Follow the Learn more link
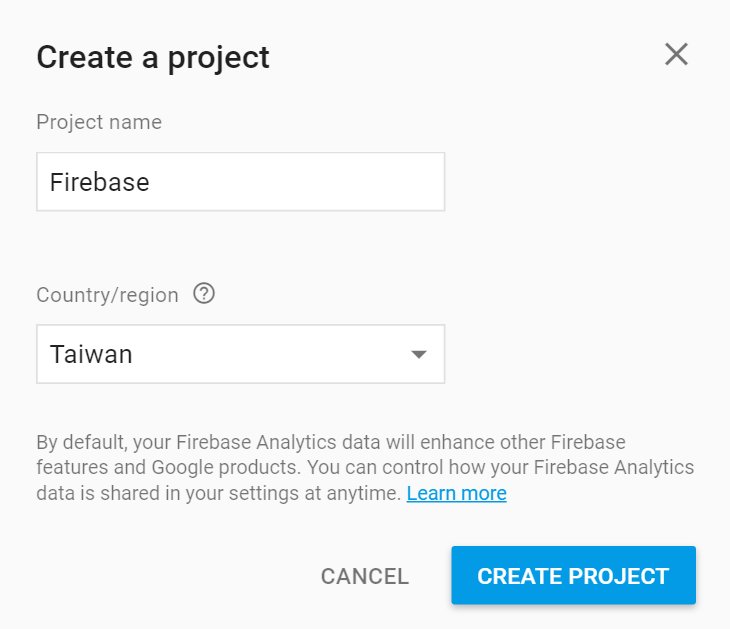Viewport: 730px width, 629px height. tap(456, 493)
